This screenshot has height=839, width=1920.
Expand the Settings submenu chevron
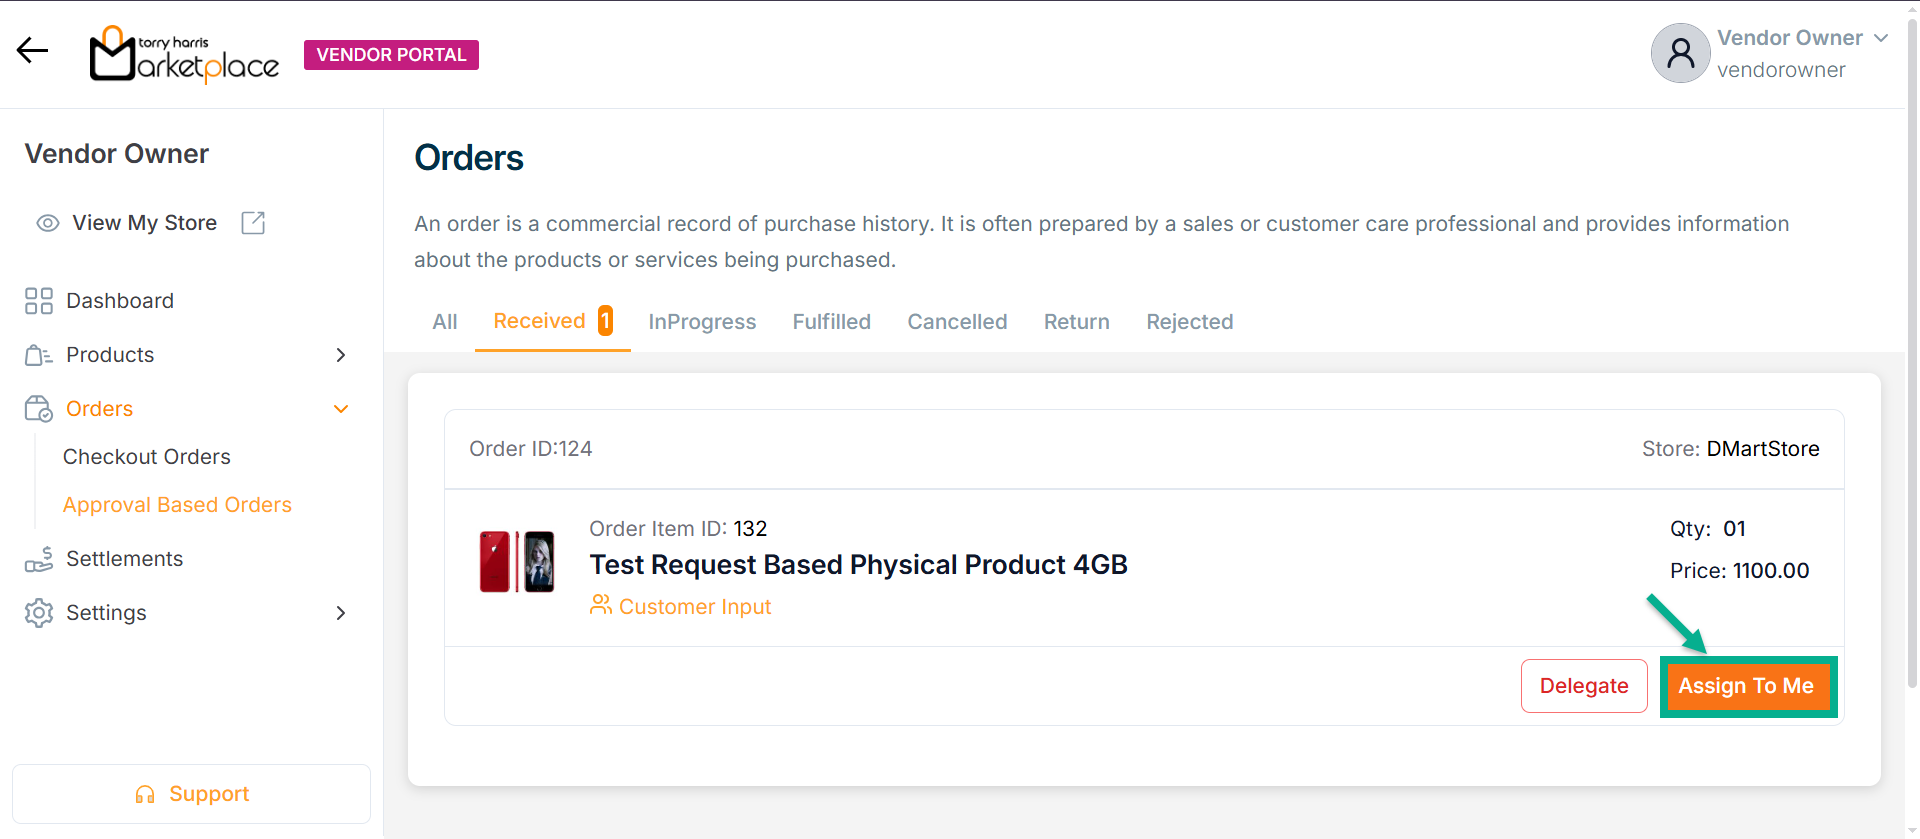click(x=341, y=613)
